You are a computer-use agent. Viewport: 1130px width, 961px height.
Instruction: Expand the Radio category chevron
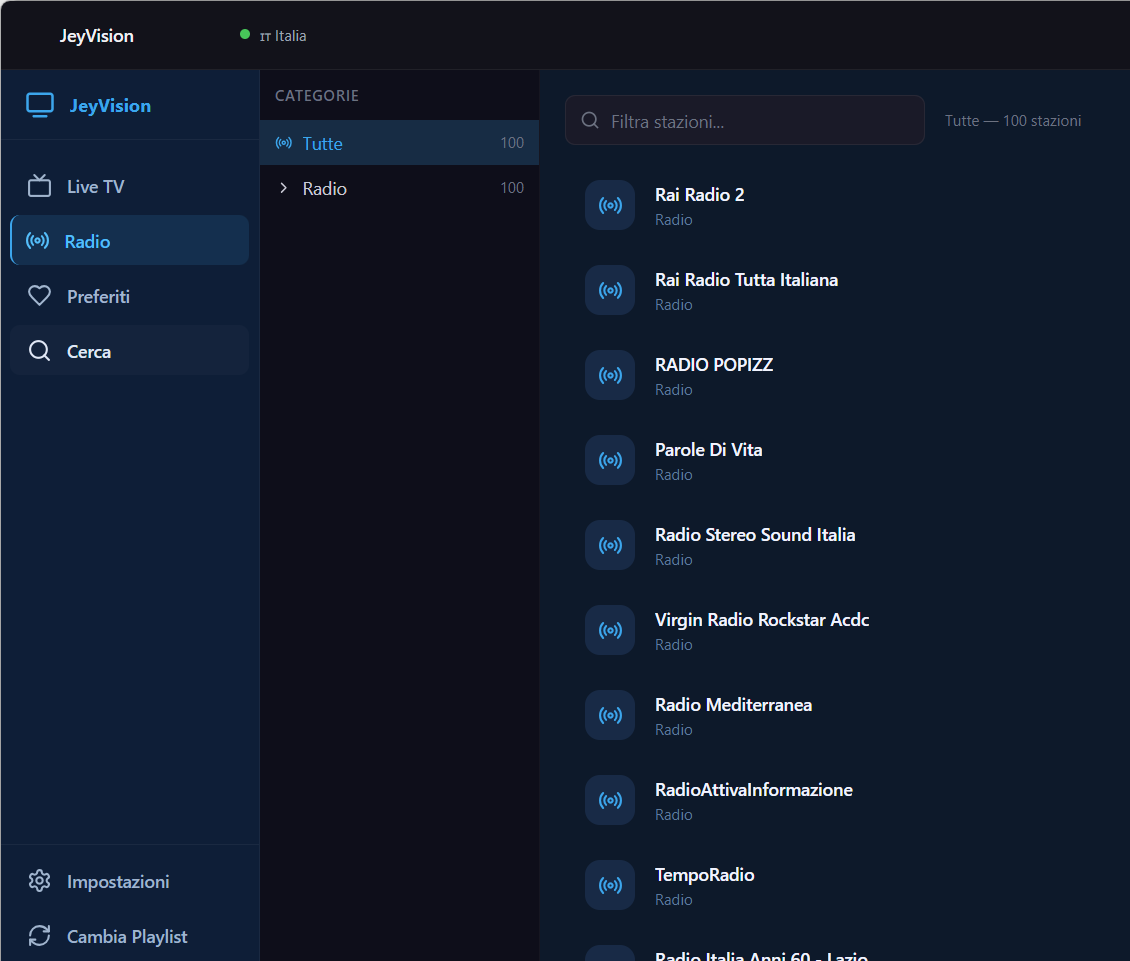point(283,188)
